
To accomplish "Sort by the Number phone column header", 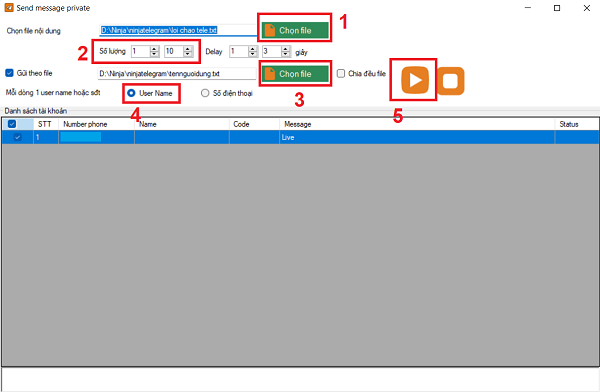I will (x=96, y=124).
